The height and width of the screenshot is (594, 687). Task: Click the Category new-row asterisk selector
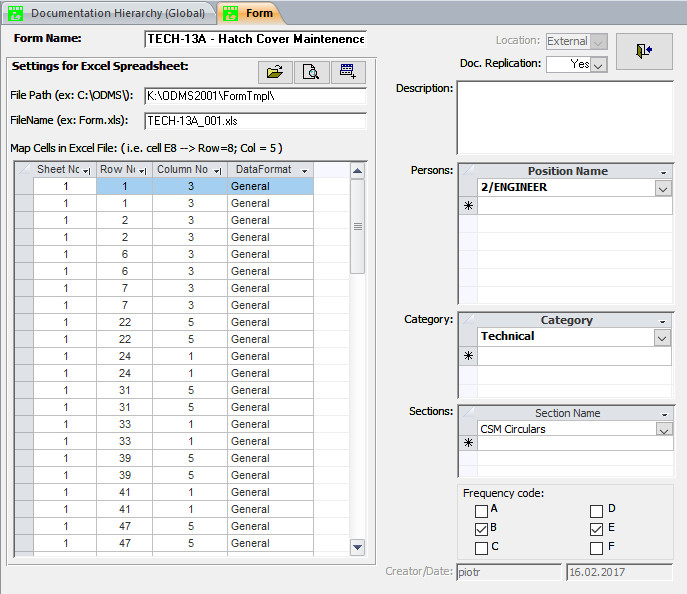[468, 355]
